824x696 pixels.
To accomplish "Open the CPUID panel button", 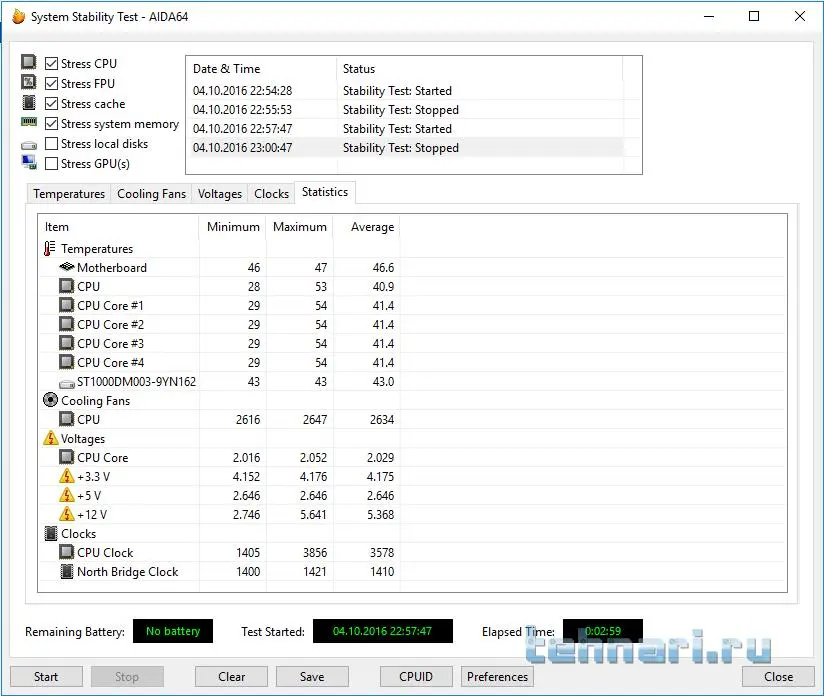I will click(416, 677).
